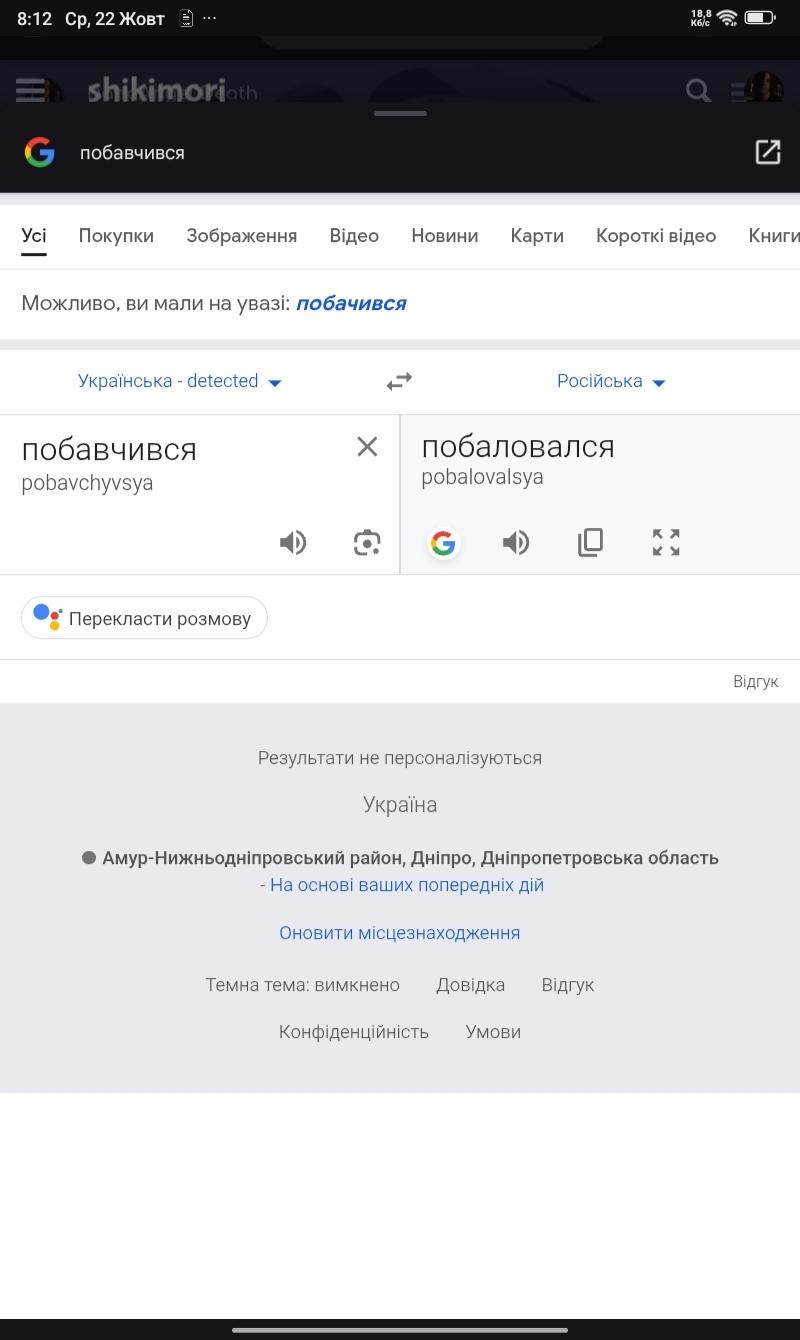Click the suggested spelling побачився
Screen dimensions: 800x1340
click(351, 303)
